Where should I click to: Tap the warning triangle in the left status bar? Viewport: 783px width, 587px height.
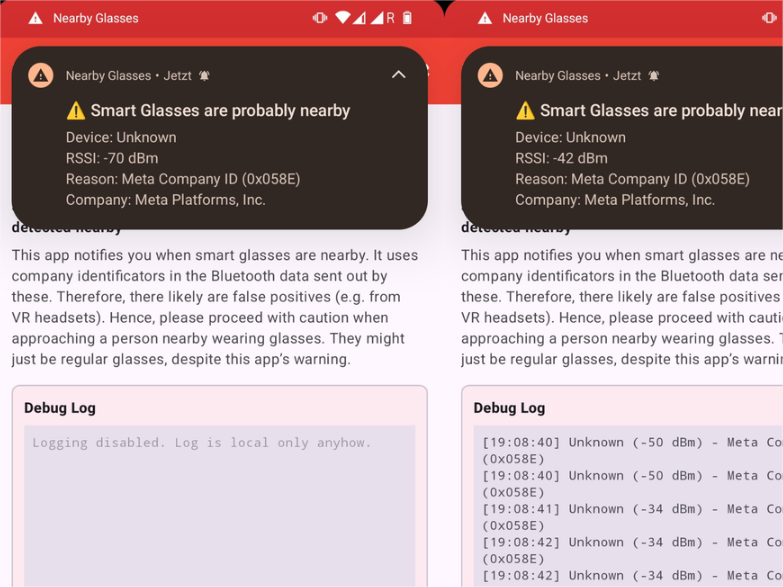pyautogui.click(x=36, y=18)
